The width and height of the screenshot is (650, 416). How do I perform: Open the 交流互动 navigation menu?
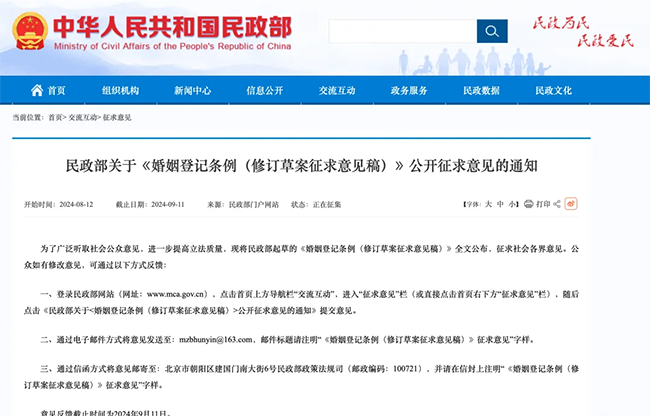click(337, 90)
